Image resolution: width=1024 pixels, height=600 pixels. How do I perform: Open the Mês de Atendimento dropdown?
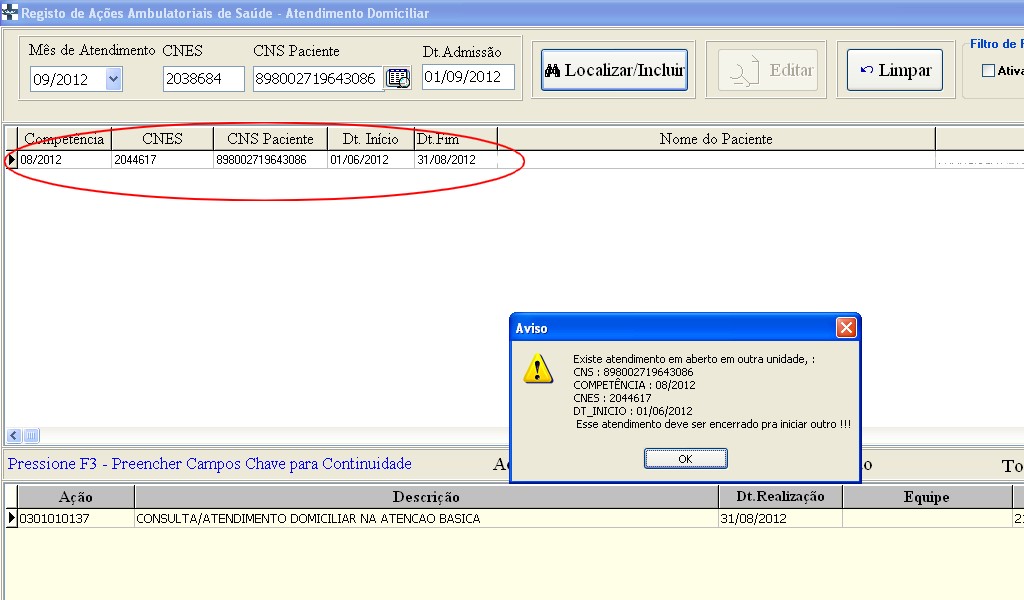(x=113, y=79)
